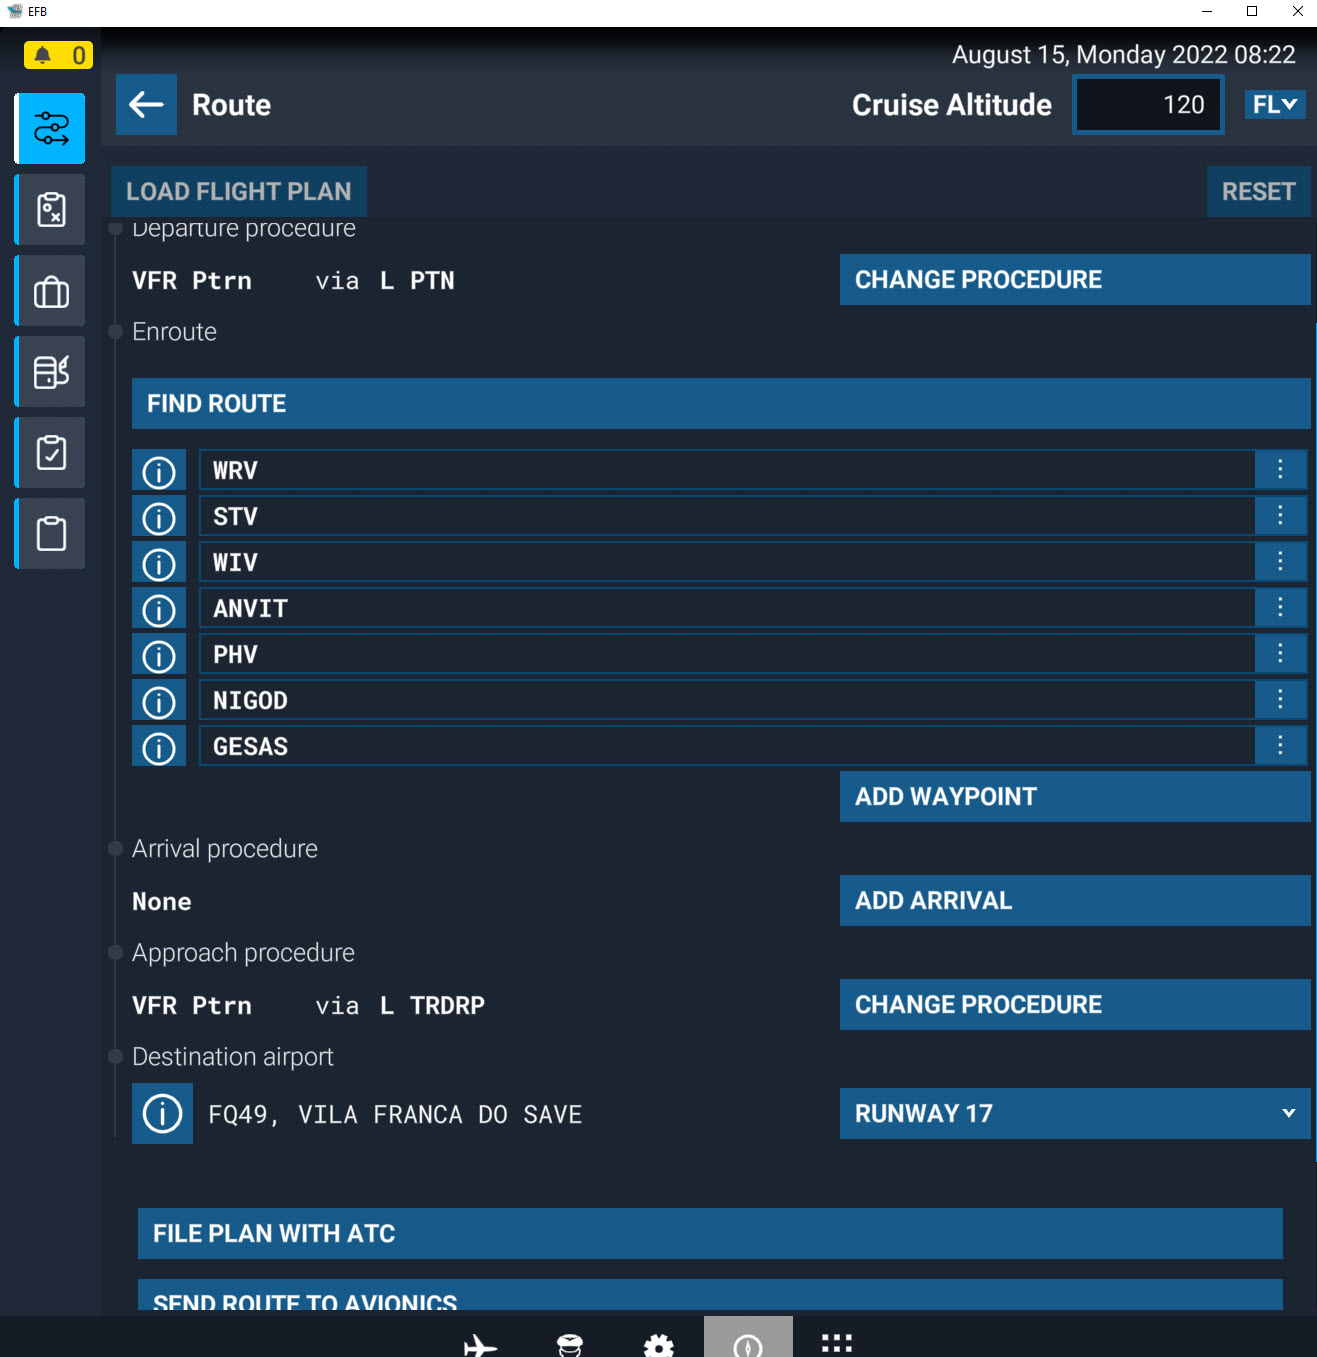Change the departure procedure
The height and width of the screenshot is (1357, 1317).
(1075, 279)
